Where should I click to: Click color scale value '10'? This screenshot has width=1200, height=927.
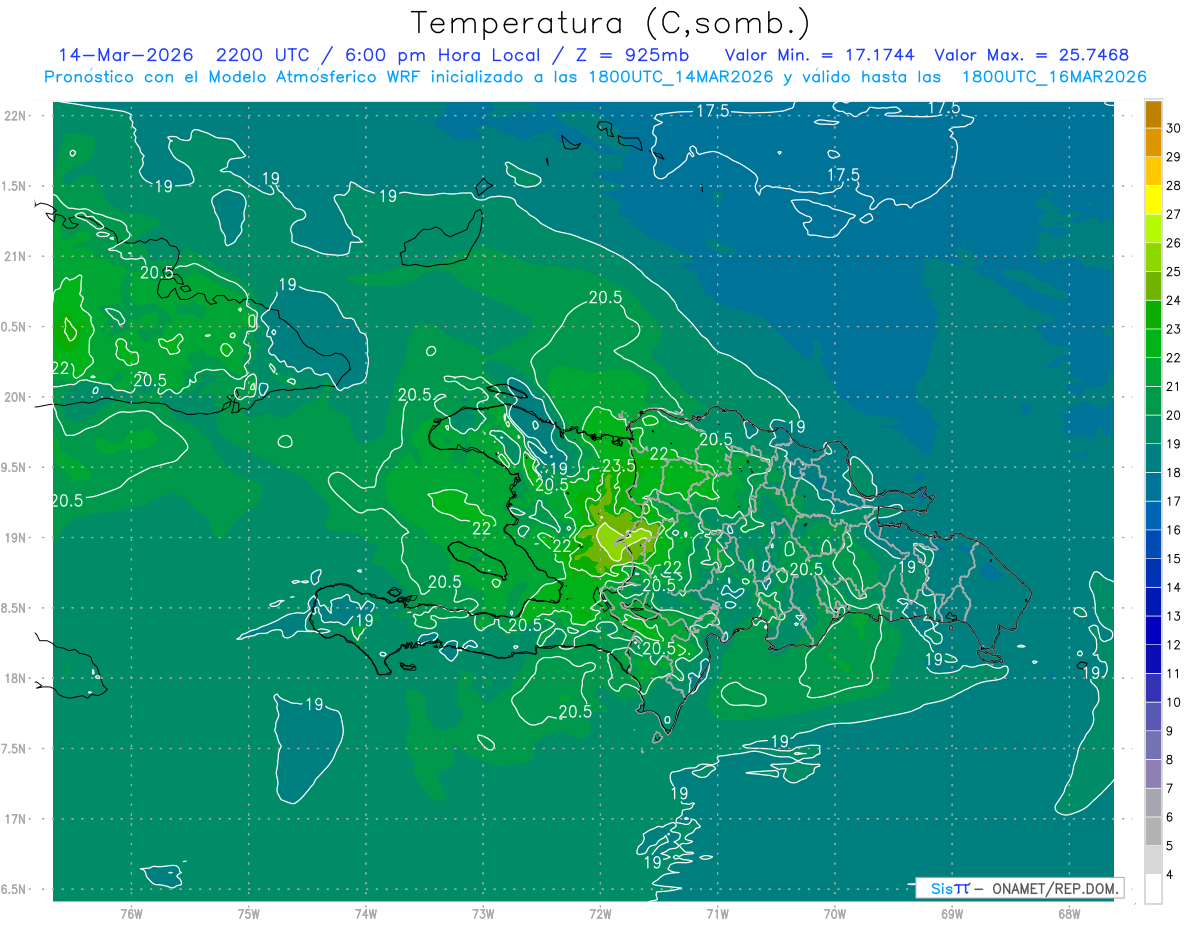(1174, 702)
